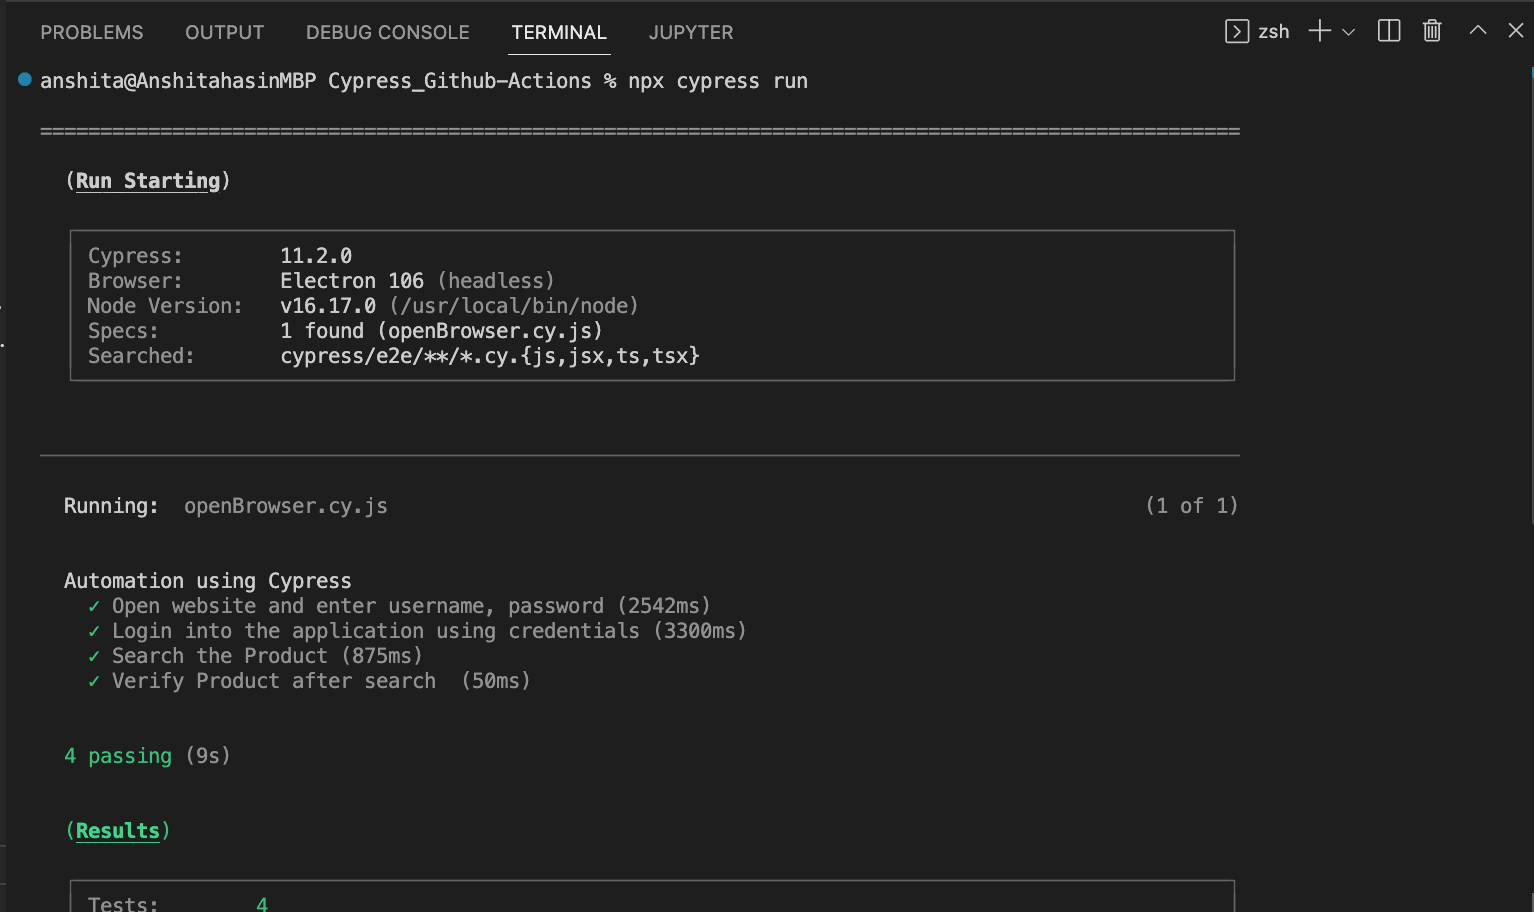Open the DEBUG CONSOLE tab
1534x912 pixels.
[387, 32]
